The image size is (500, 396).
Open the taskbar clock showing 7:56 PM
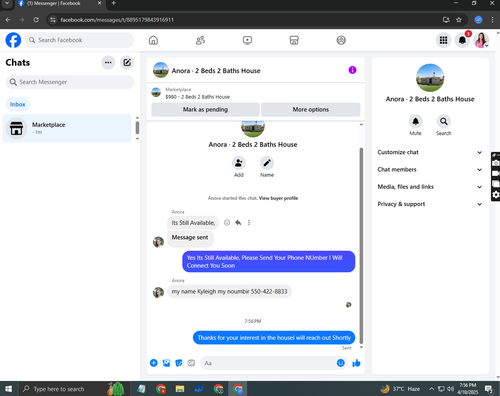point(467,389)
